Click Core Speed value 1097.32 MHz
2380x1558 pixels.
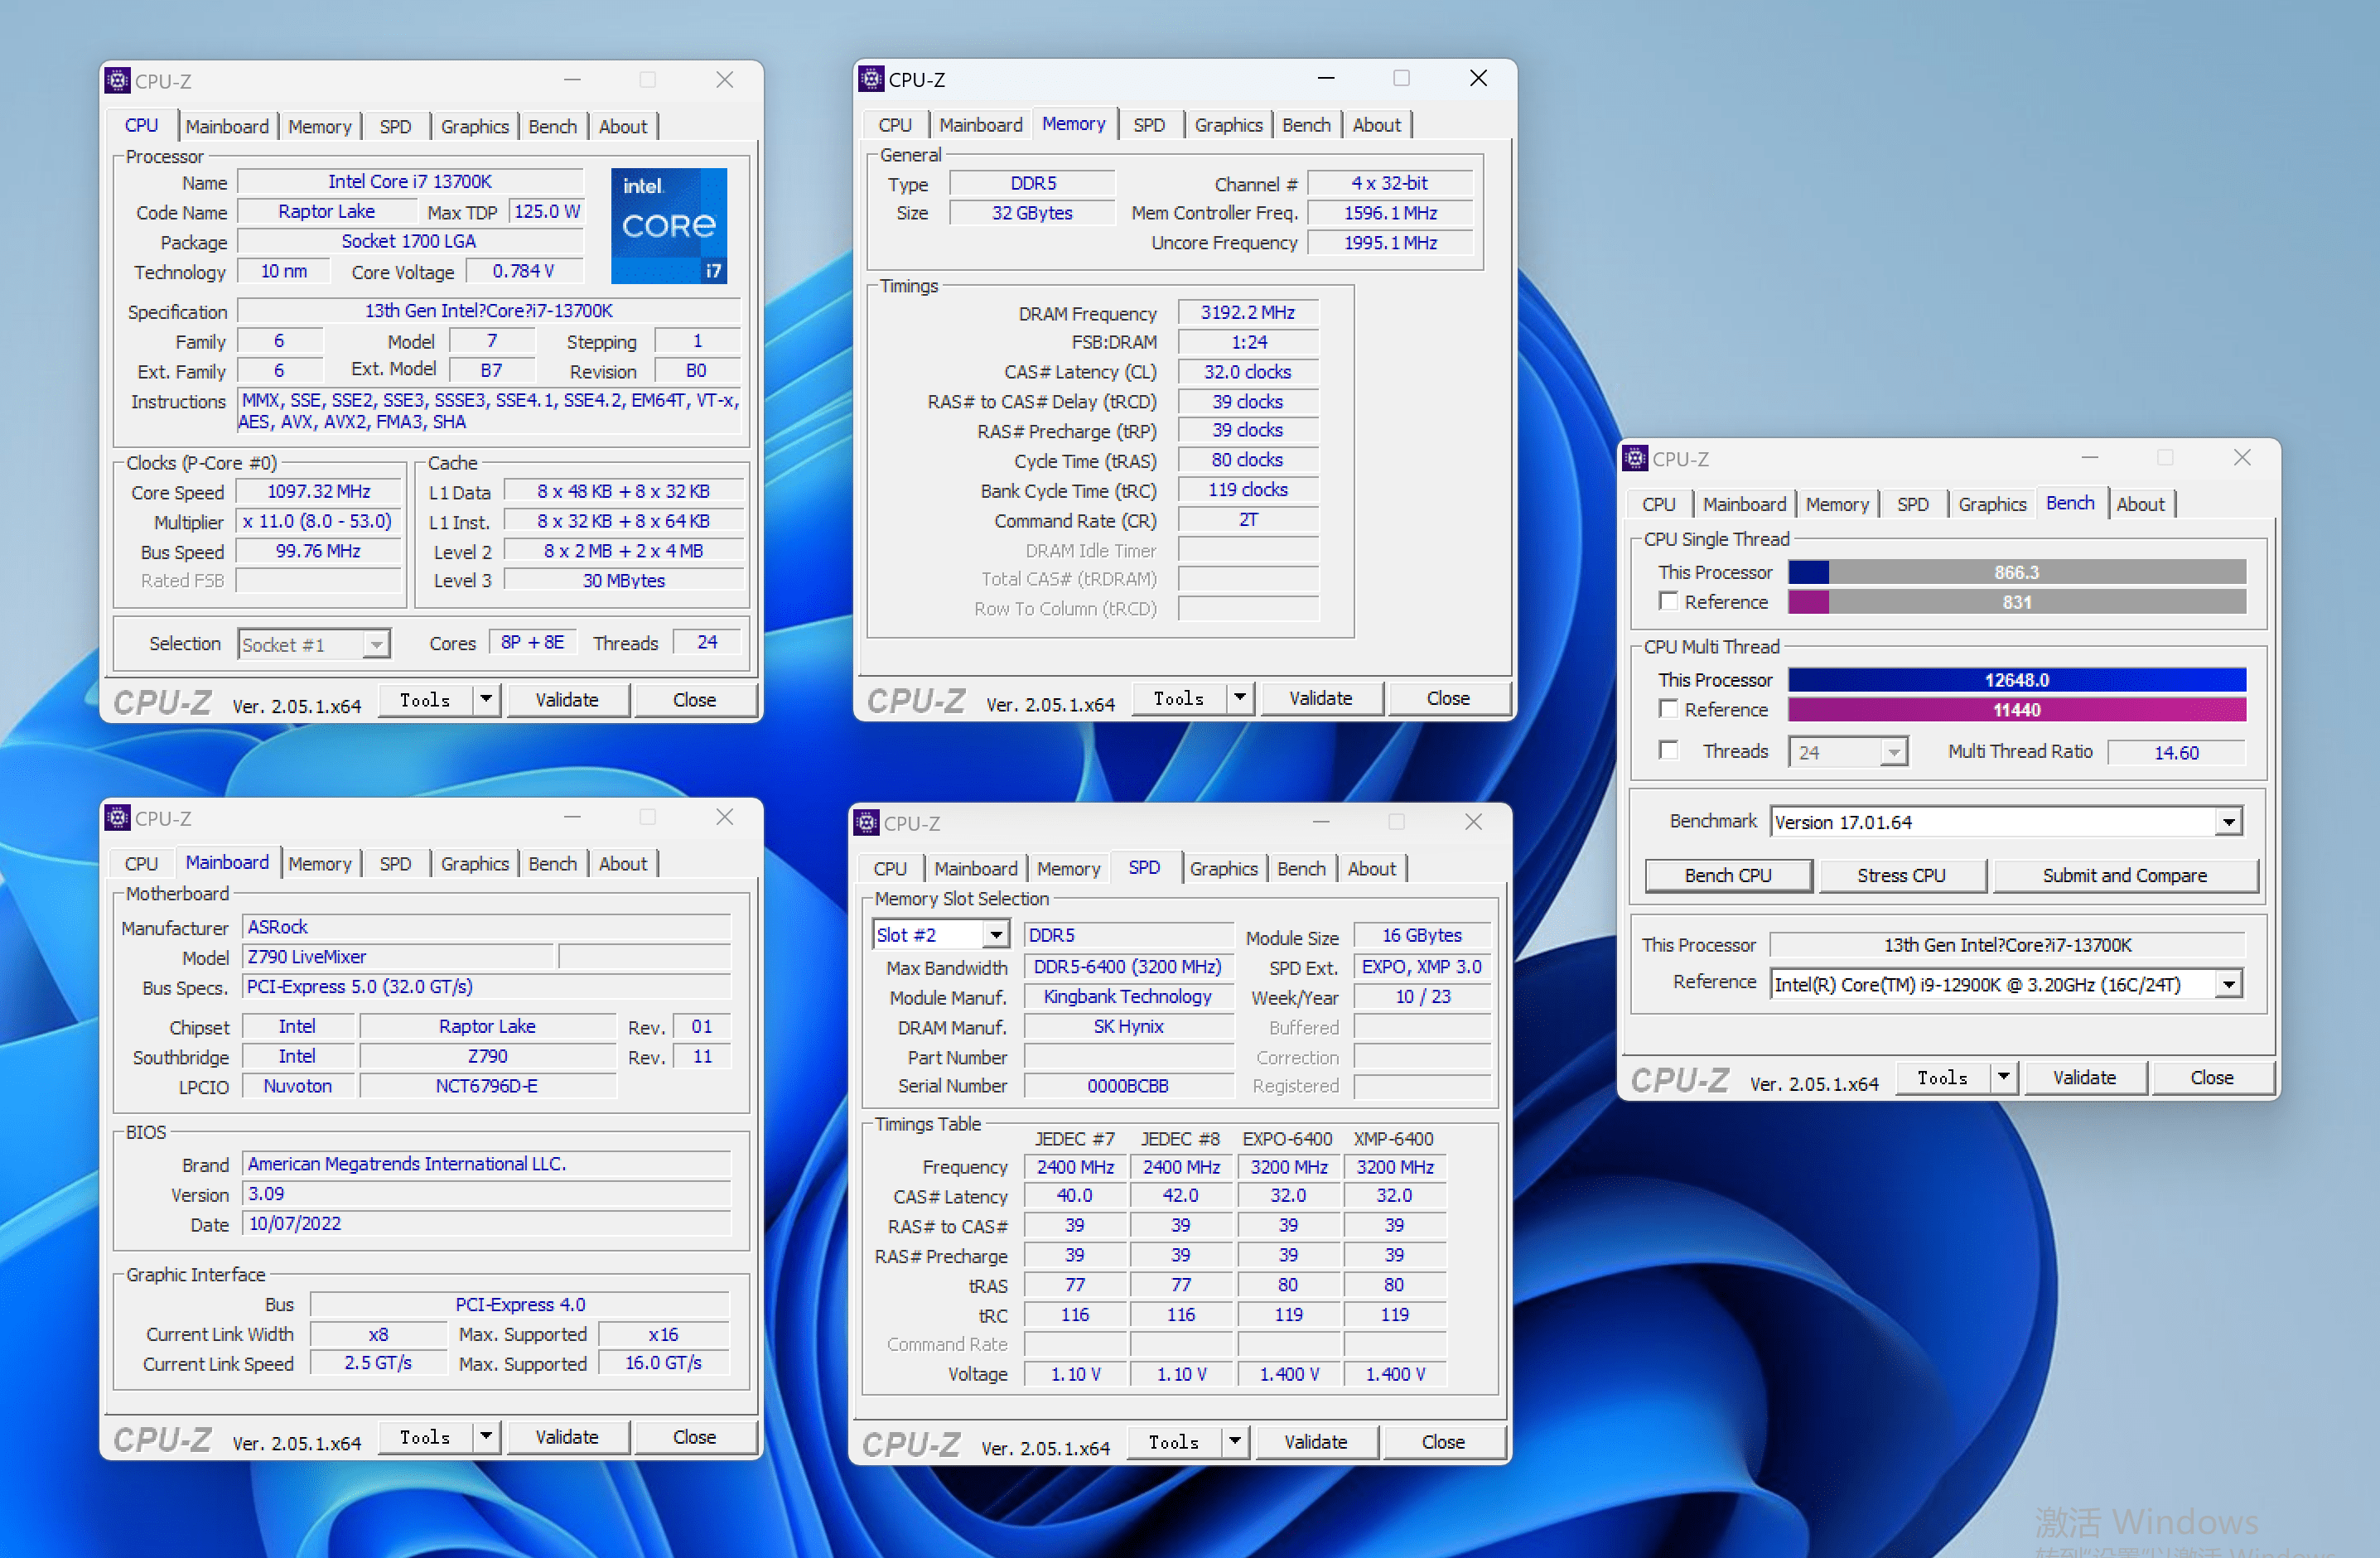pos(318,491)
